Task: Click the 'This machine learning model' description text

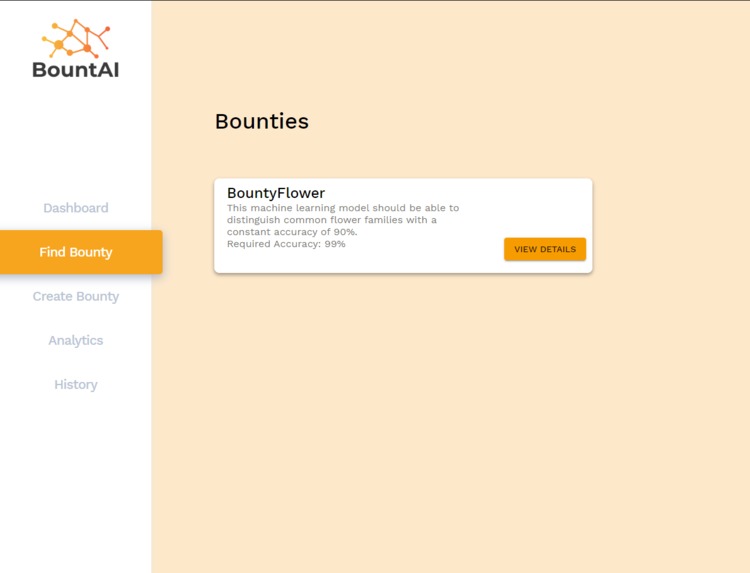Action: 343,220
